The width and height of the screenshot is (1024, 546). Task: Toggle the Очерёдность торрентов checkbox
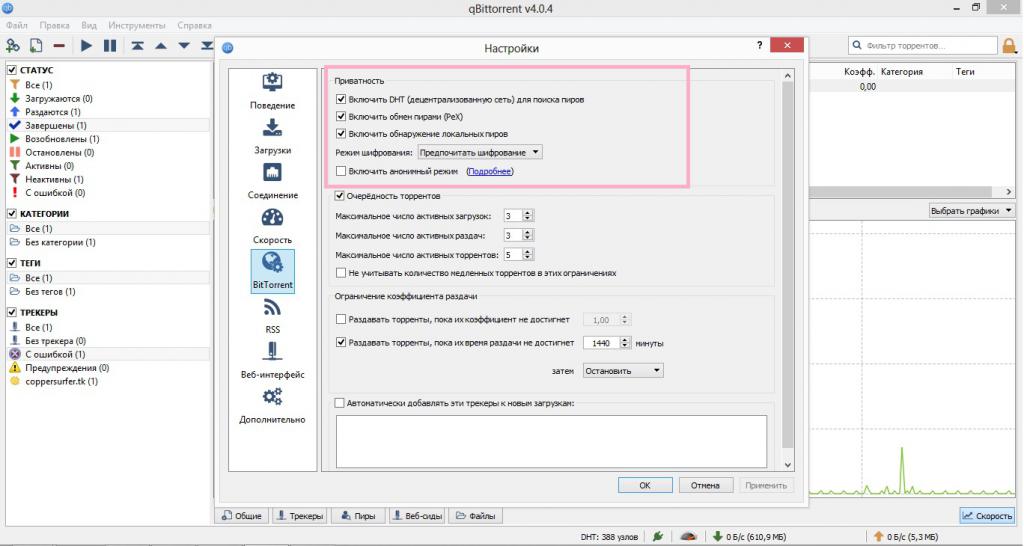coord(339,195)
